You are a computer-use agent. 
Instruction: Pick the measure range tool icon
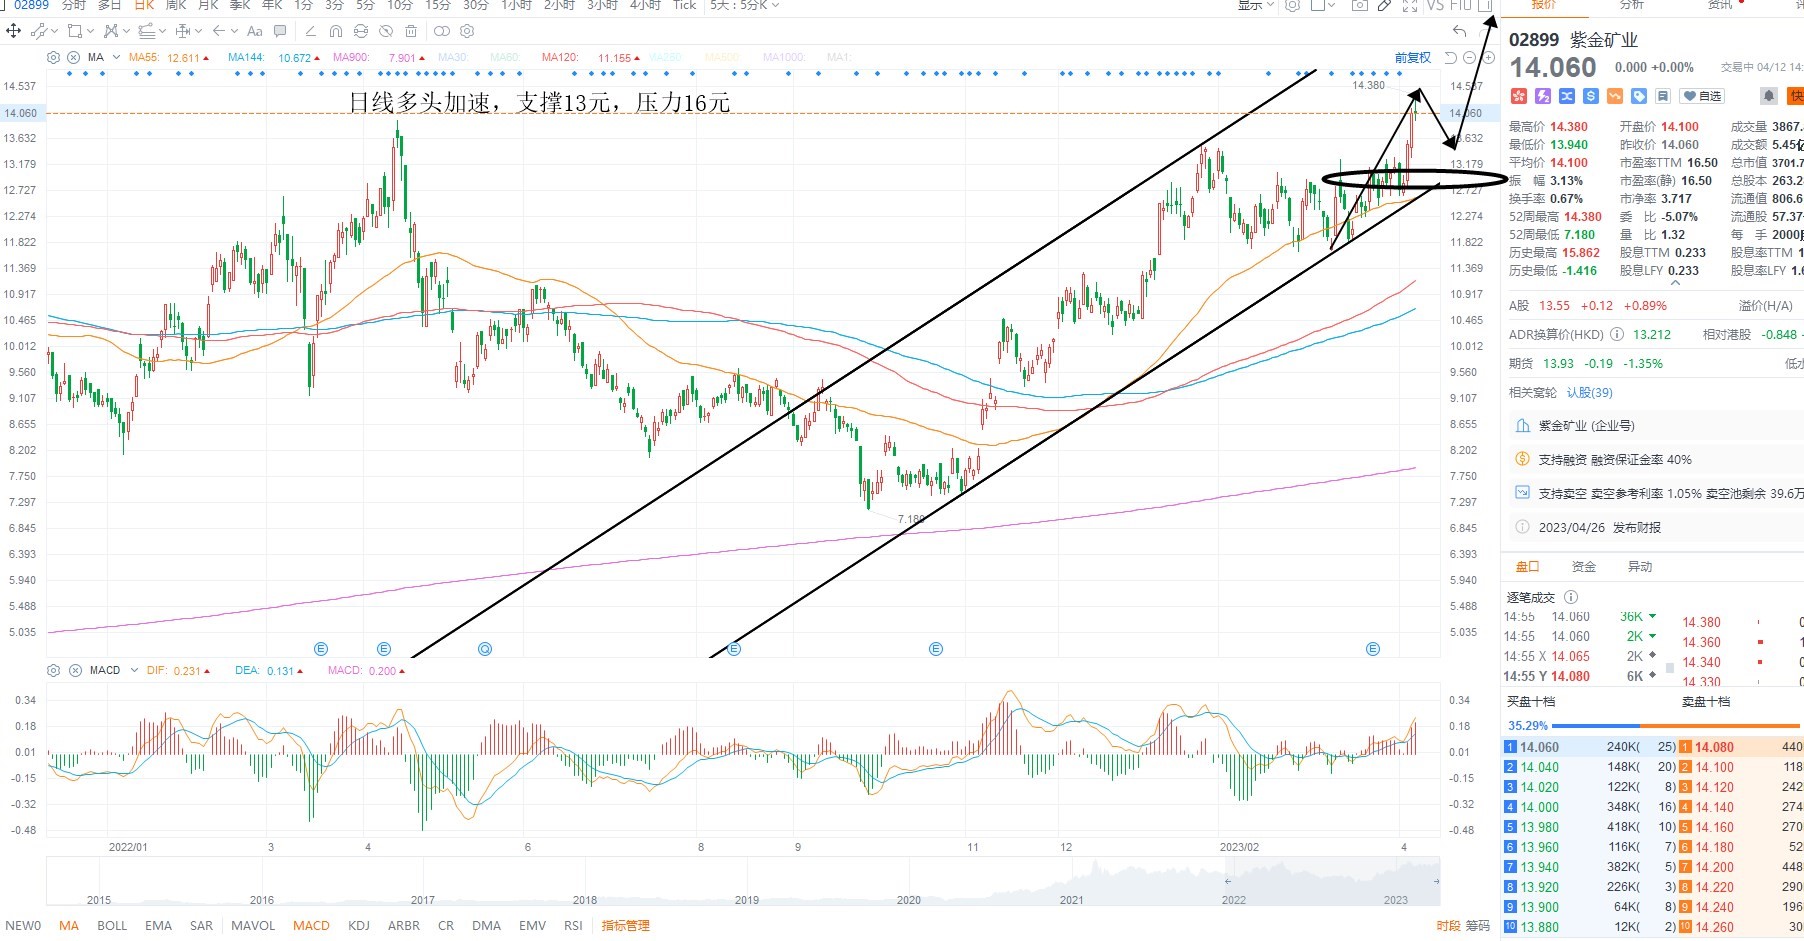click(x=183, y=31)
